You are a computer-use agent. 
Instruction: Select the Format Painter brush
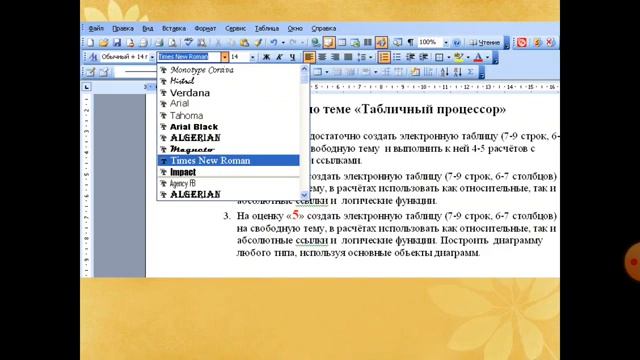point(258,42)
